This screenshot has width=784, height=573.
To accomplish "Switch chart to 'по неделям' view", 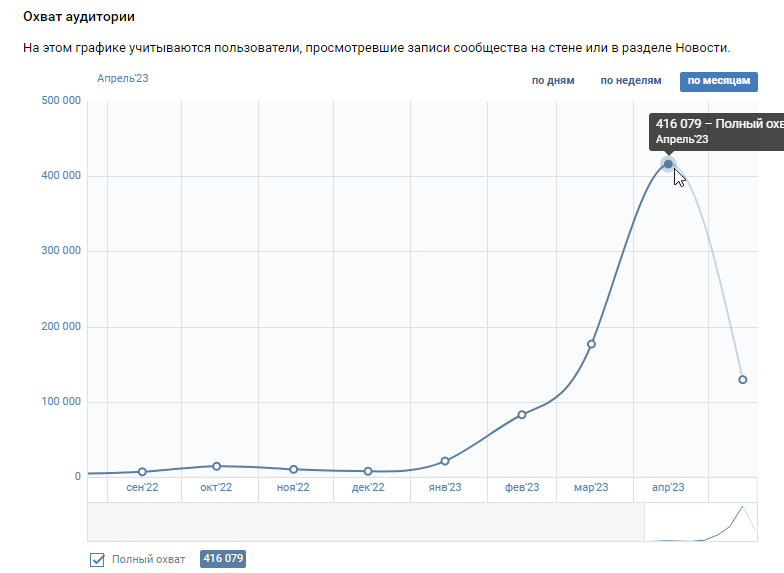I will [631, 81].
